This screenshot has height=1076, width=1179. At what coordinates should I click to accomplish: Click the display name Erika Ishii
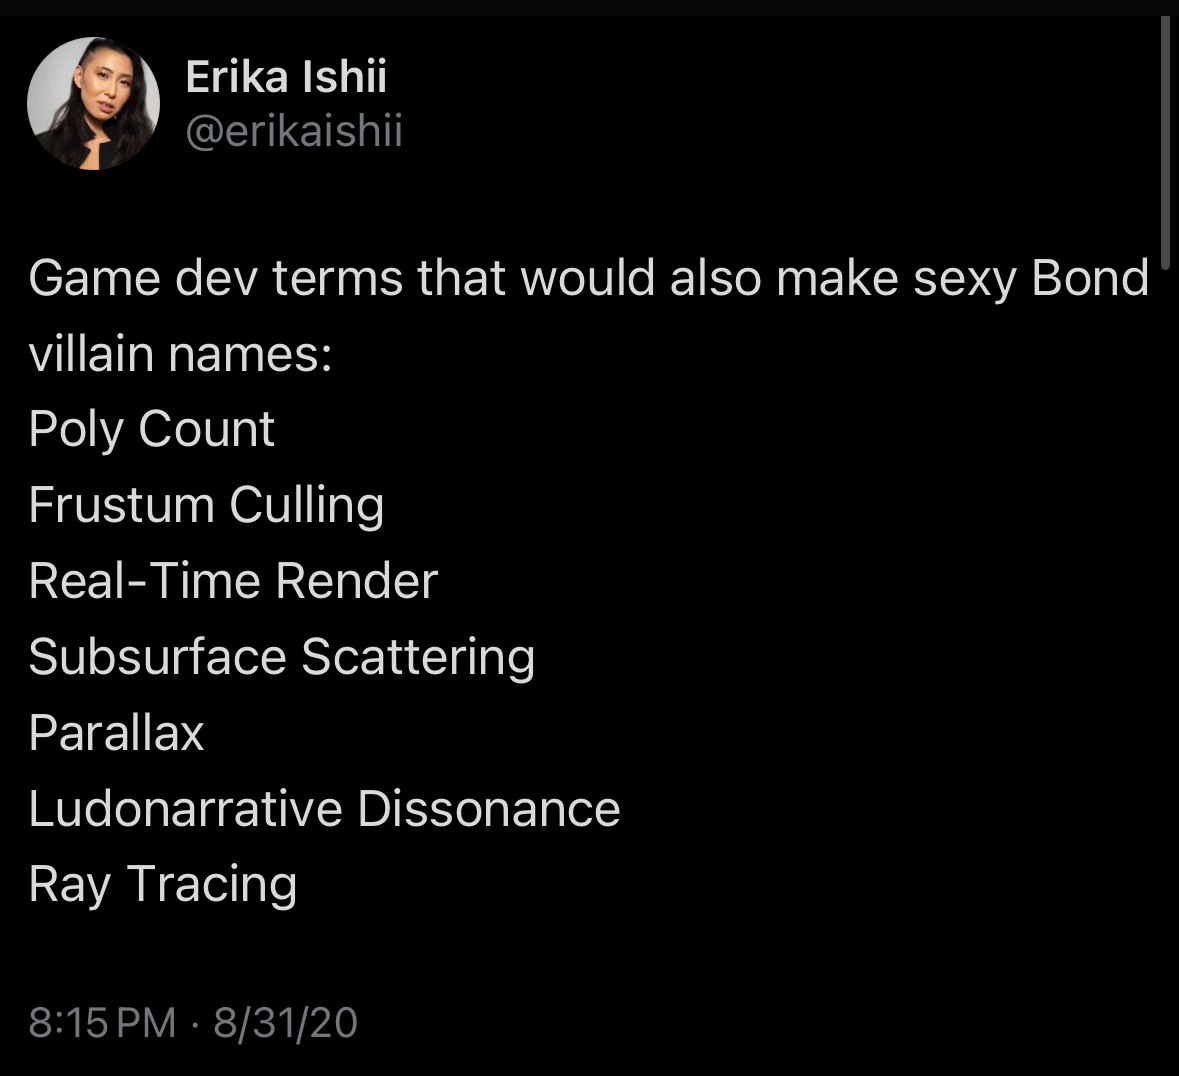click(286, 77)
